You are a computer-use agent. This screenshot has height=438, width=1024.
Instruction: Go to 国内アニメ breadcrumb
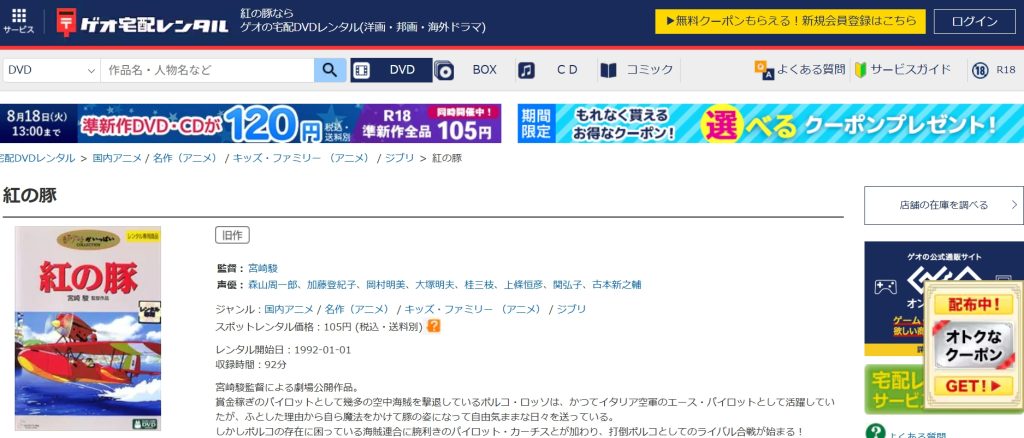pyautogui.click(x=117, y=158)
